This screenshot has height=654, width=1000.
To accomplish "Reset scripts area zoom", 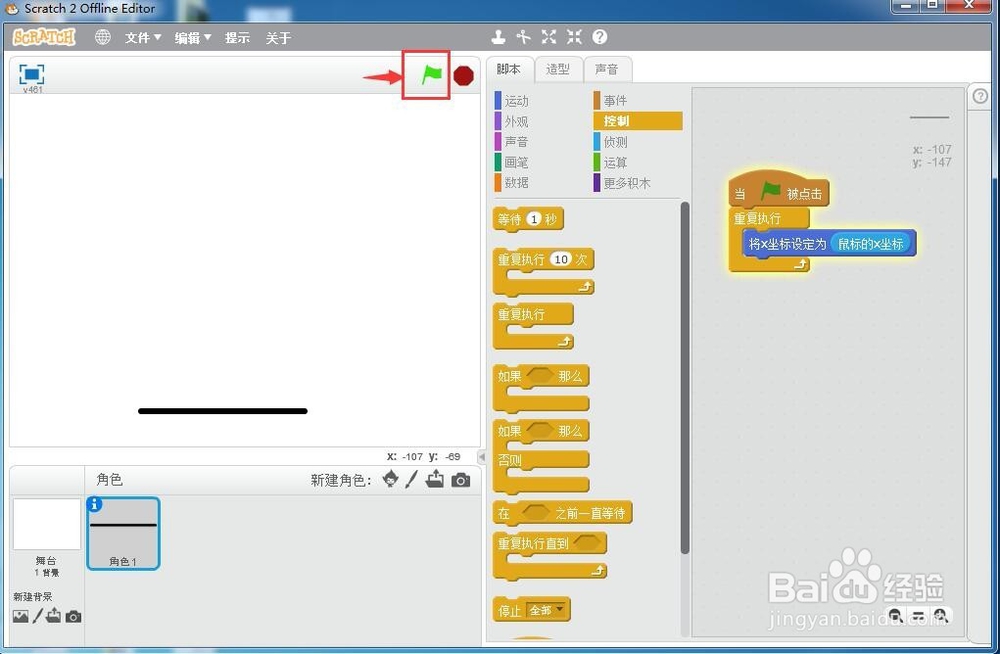I will pos(918,616).
